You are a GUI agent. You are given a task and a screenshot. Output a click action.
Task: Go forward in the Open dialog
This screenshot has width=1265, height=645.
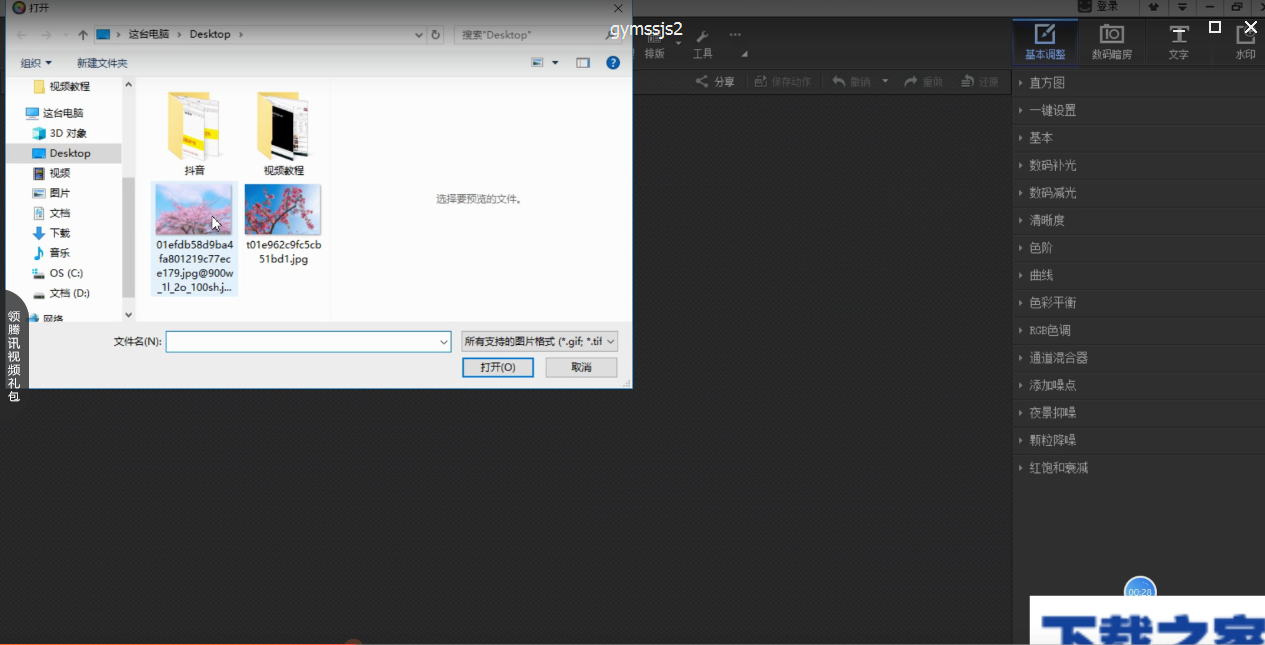[46, 35]
